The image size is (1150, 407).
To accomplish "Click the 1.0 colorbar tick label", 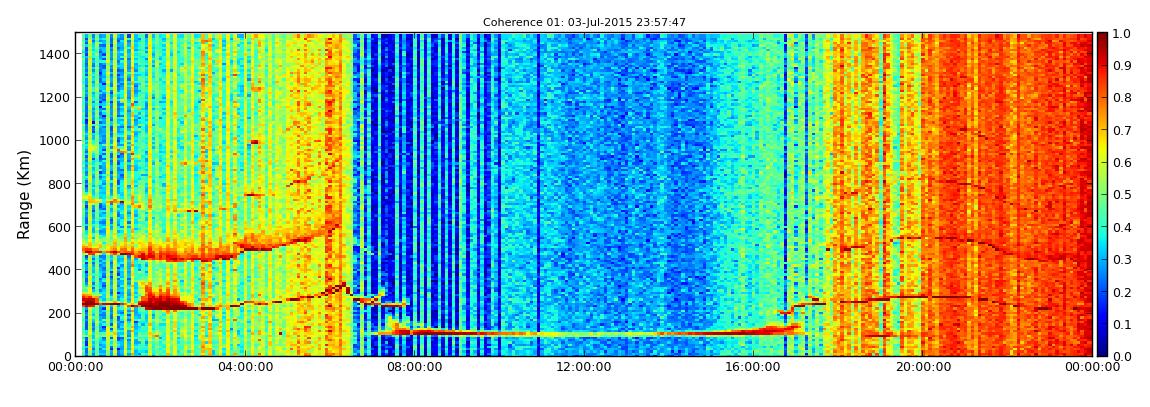I will (x=1121, y=34).
